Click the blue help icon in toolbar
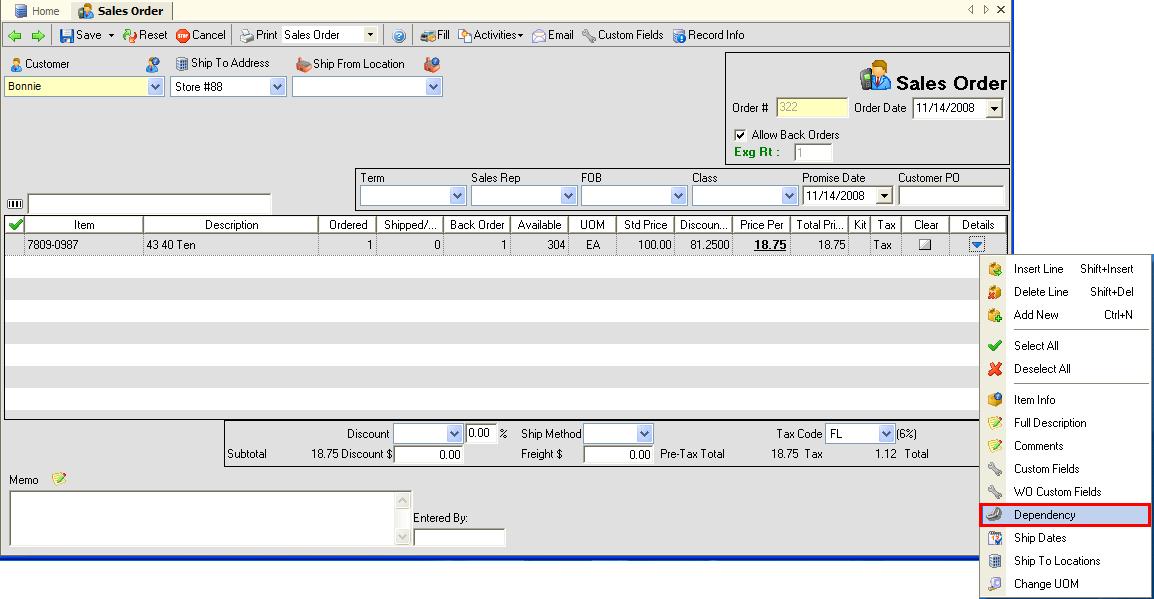The image size is (1154, 599). click(x=399, y=35)
